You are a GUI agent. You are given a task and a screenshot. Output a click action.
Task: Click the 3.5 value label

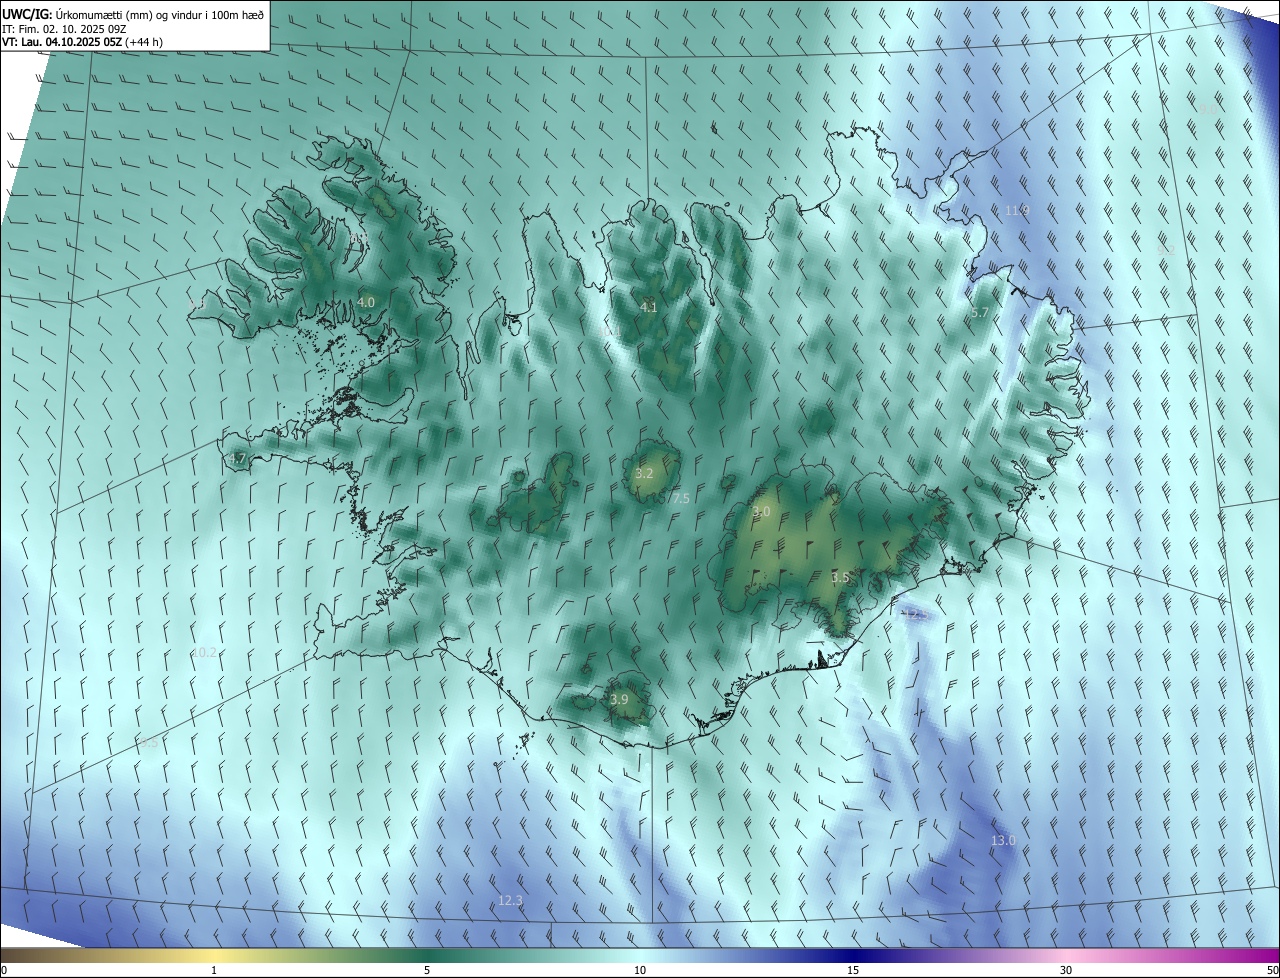pyautogui.click(x=840, y=578)
